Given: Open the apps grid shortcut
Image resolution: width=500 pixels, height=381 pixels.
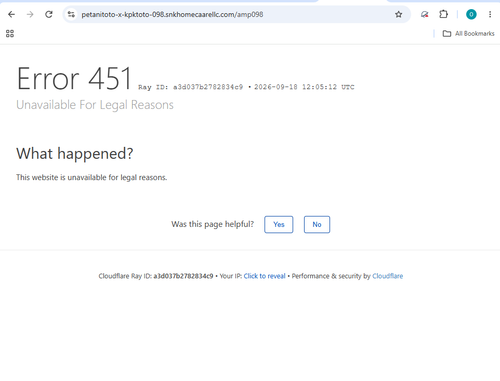Looking at the screenshot, I should point(10,33).
